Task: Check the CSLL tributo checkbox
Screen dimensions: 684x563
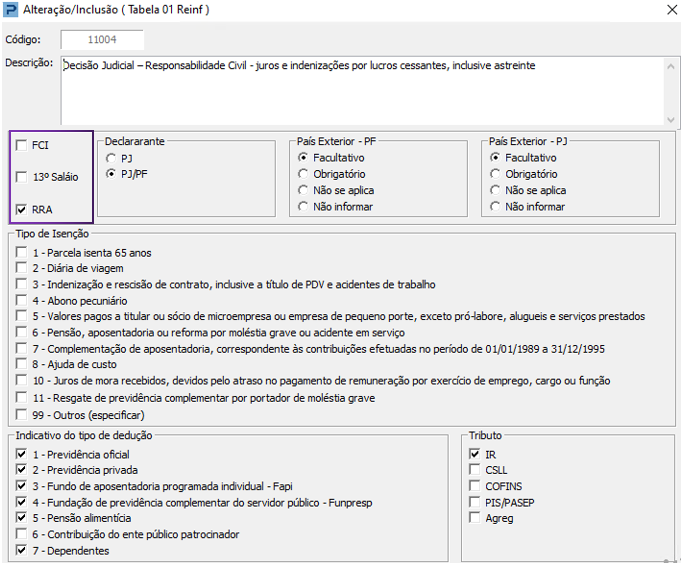Action: pos(475,469)
